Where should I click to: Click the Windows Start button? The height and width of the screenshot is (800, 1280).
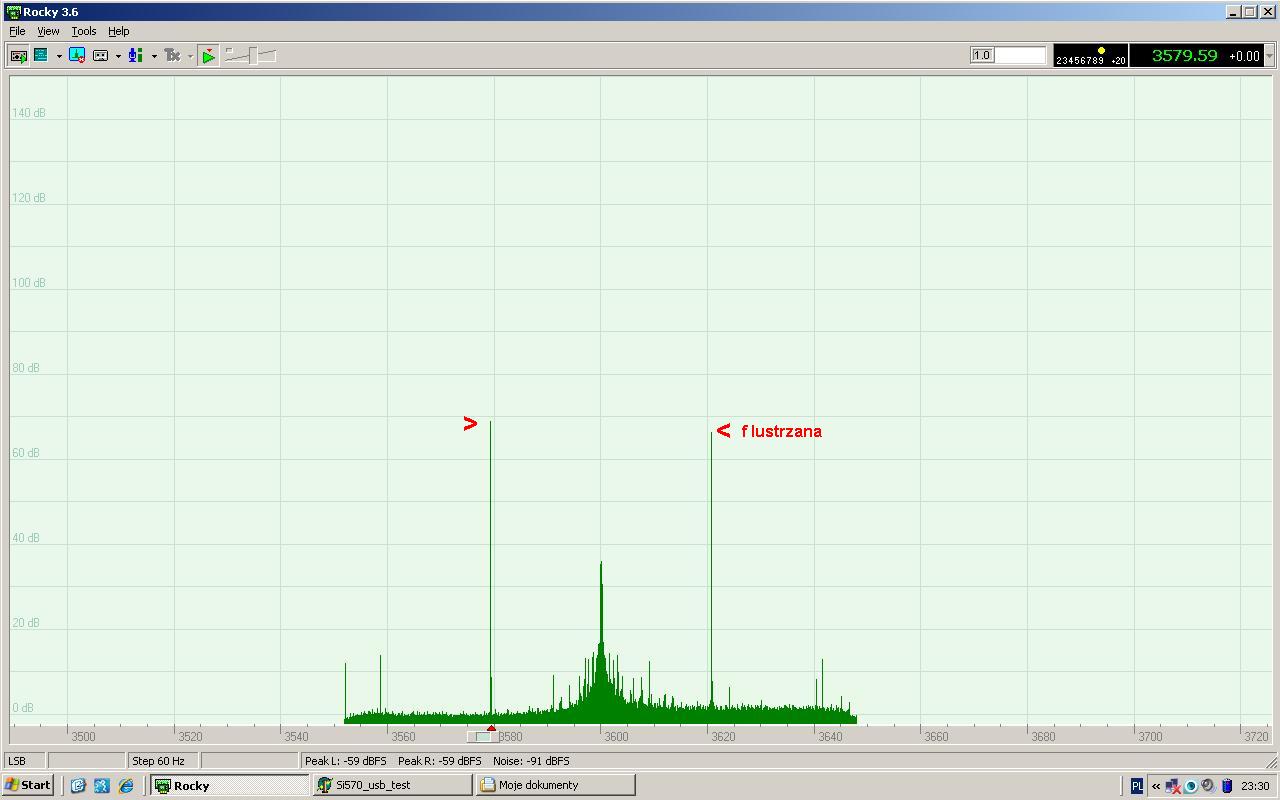(x=28, y=786)
